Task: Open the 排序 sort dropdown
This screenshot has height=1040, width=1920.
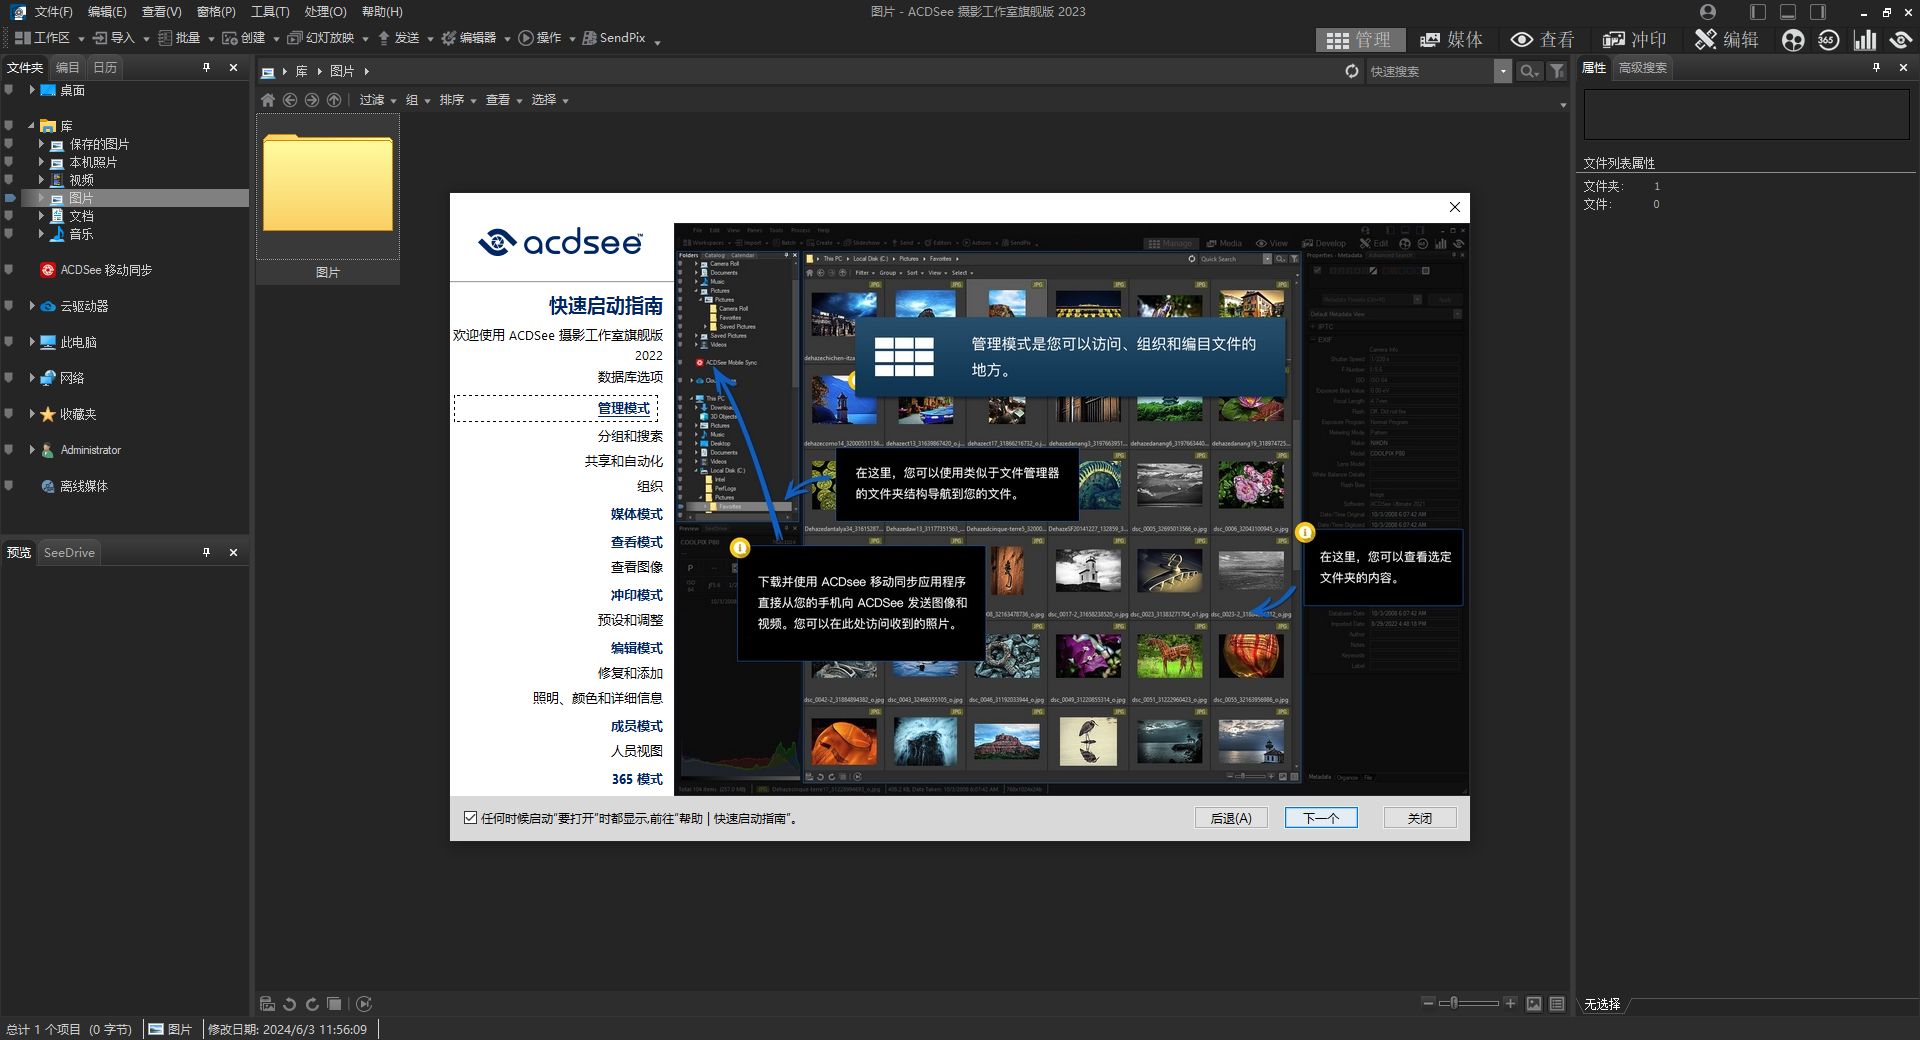Action: pos(458,100)
